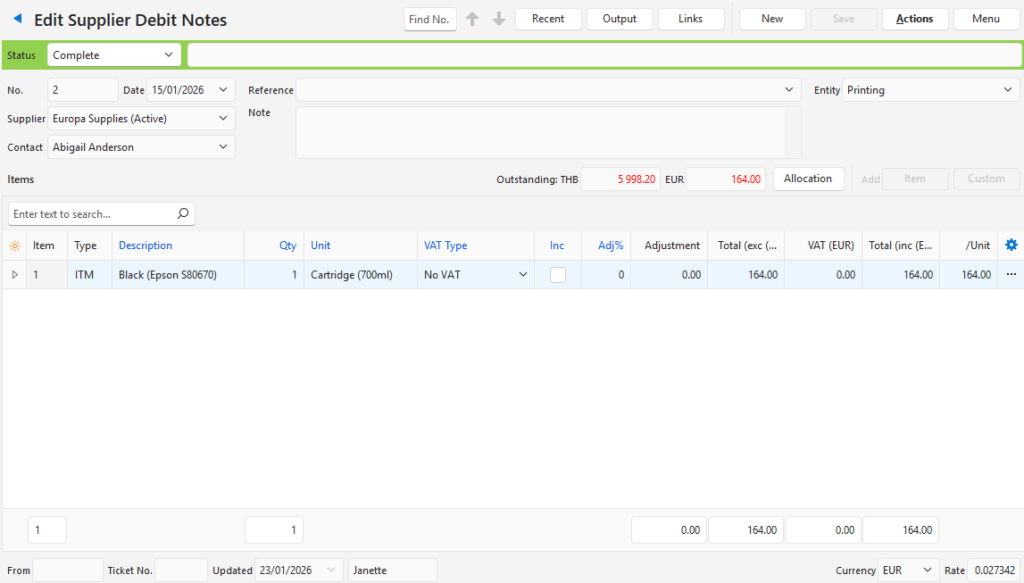Toggle the Inc checkbox for Black cartridge

(558, 275)
